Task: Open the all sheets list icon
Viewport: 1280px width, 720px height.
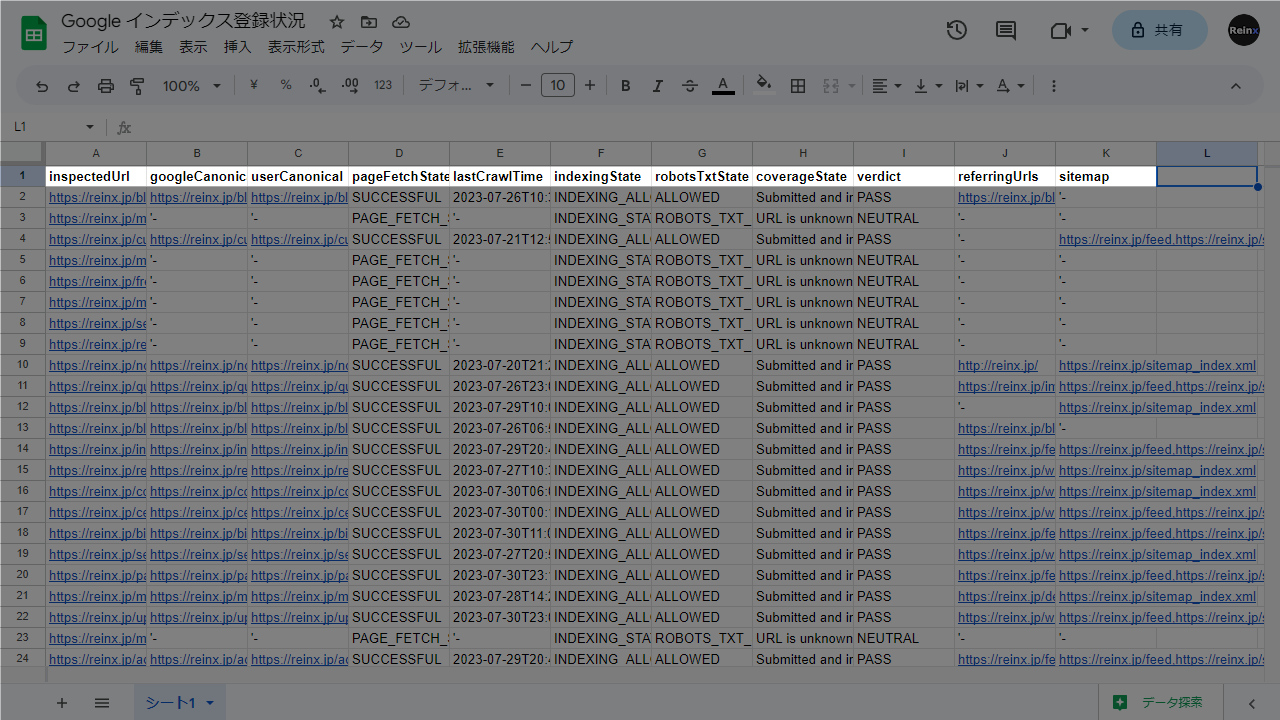Action: click(102, 703)
